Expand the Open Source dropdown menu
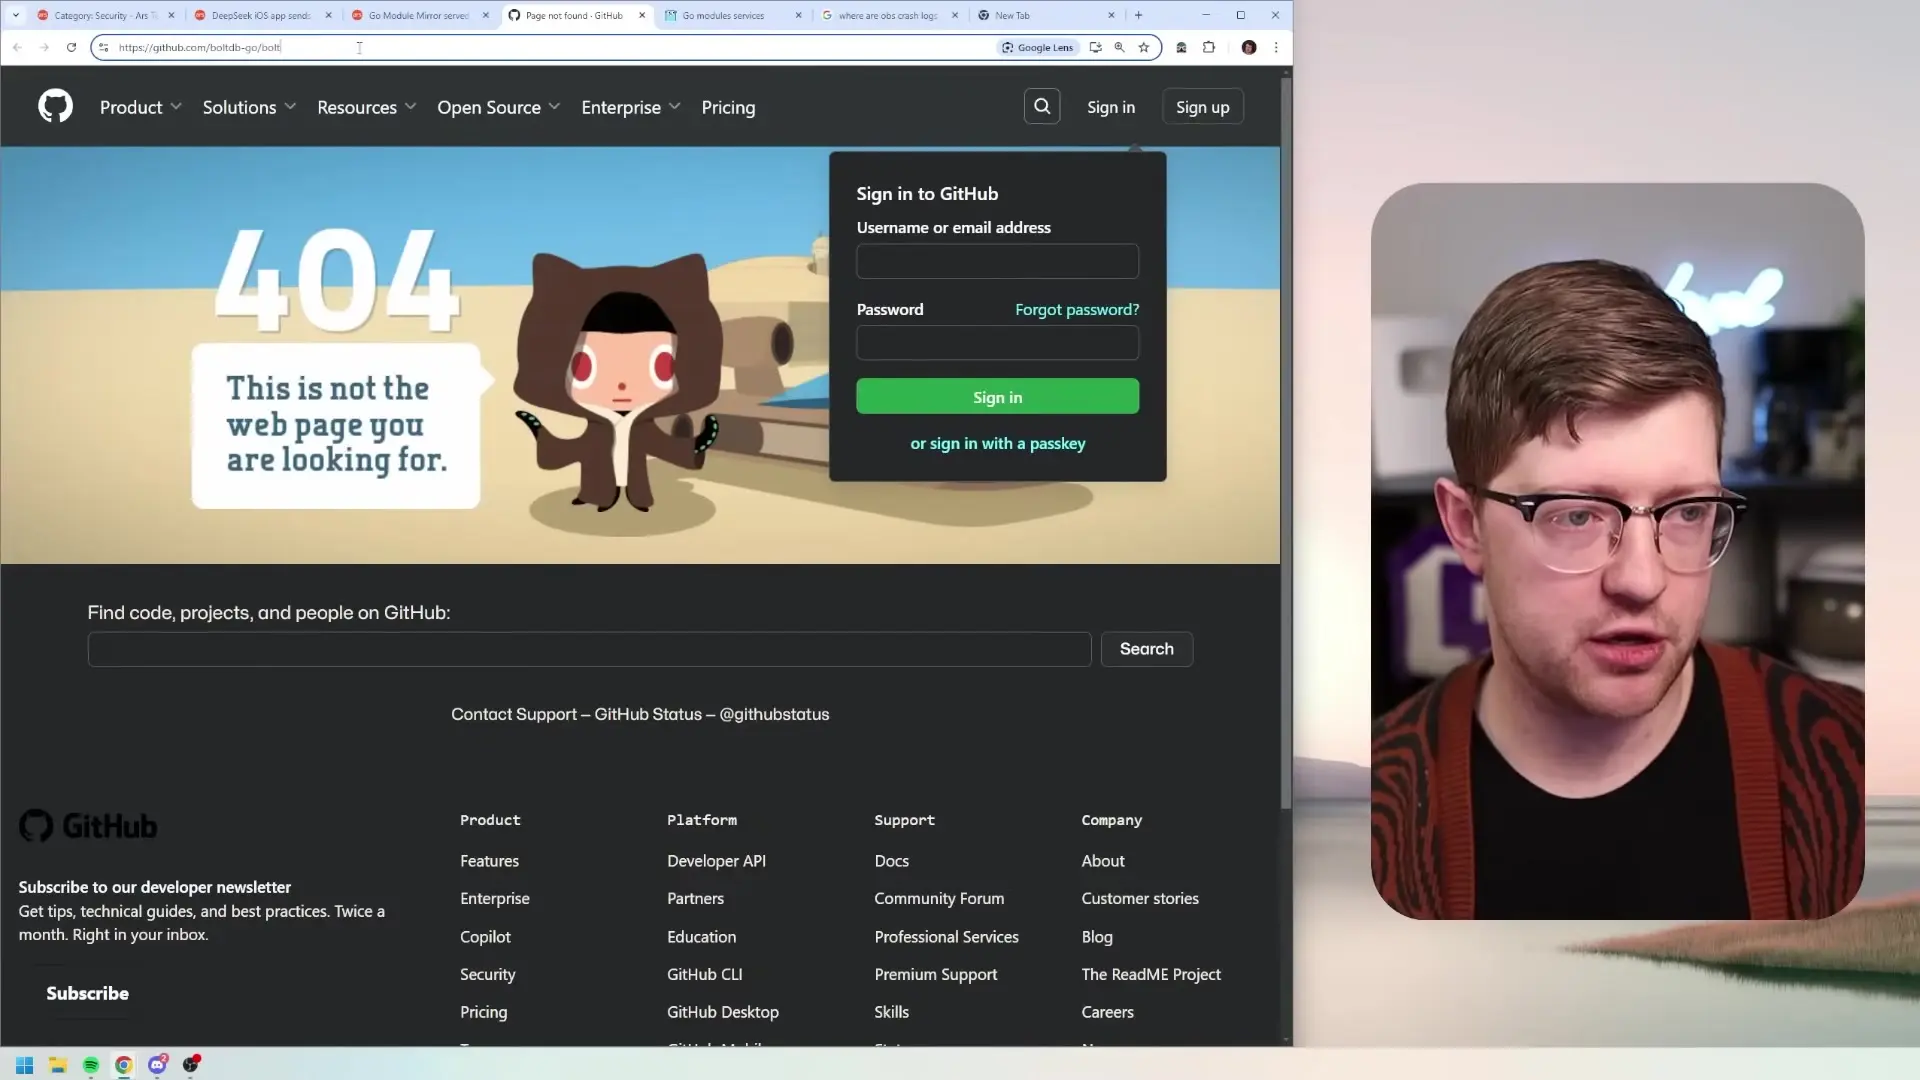This screenshot has width=1920, height=1080. pyautogui.click(x=498, y=107)
